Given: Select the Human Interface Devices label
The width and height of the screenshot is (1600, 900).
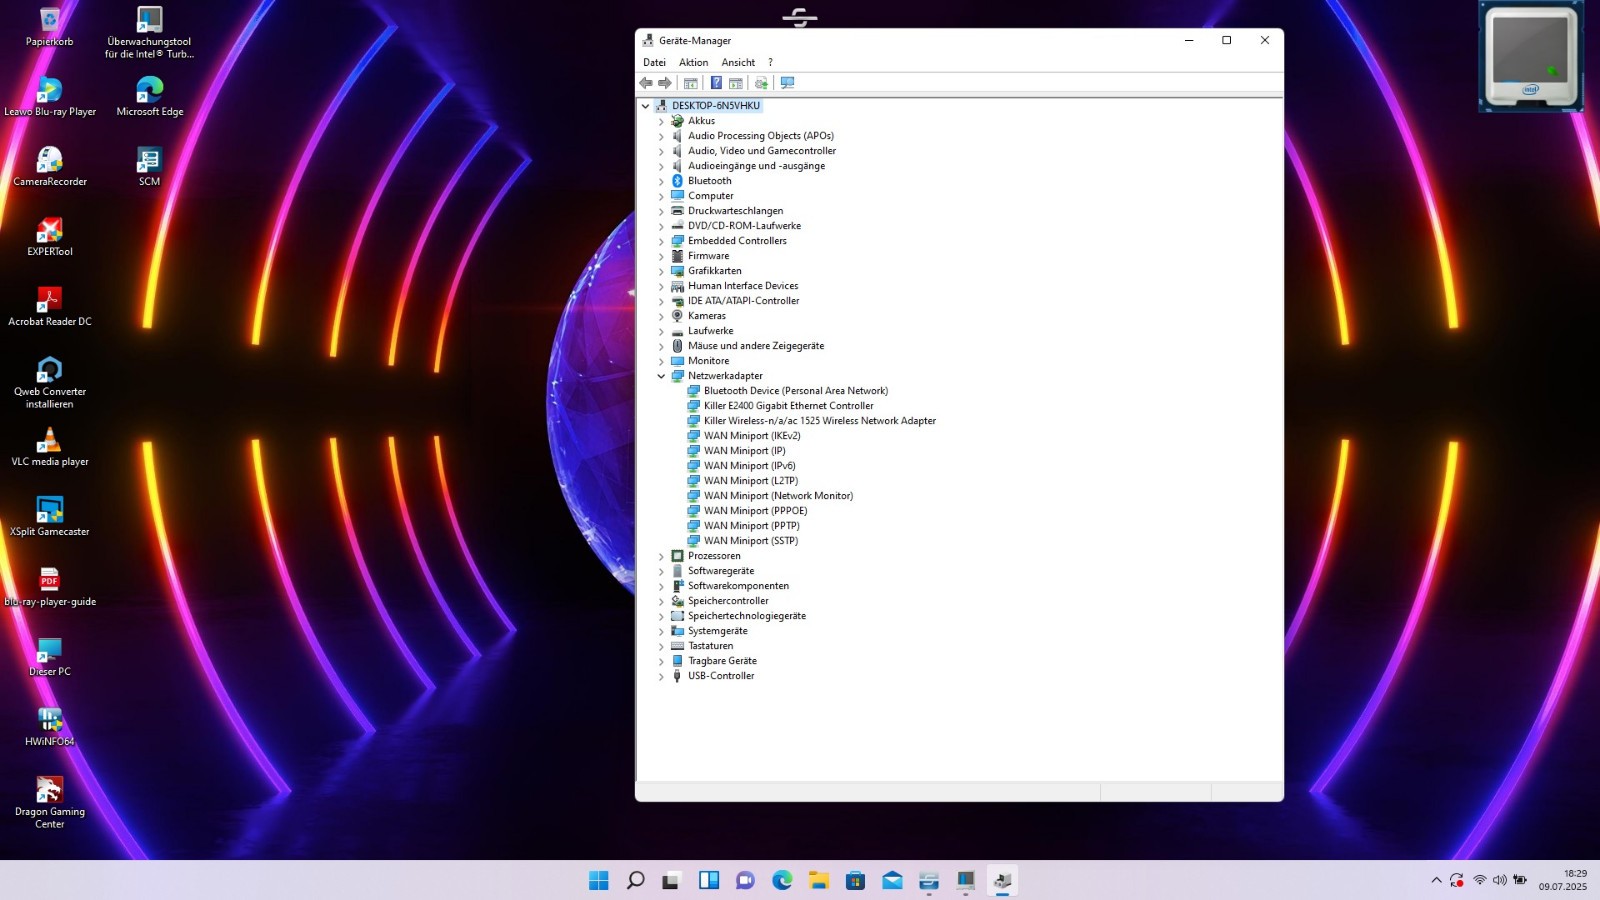Looking at the screenshot, I should (x=743, y=286).
